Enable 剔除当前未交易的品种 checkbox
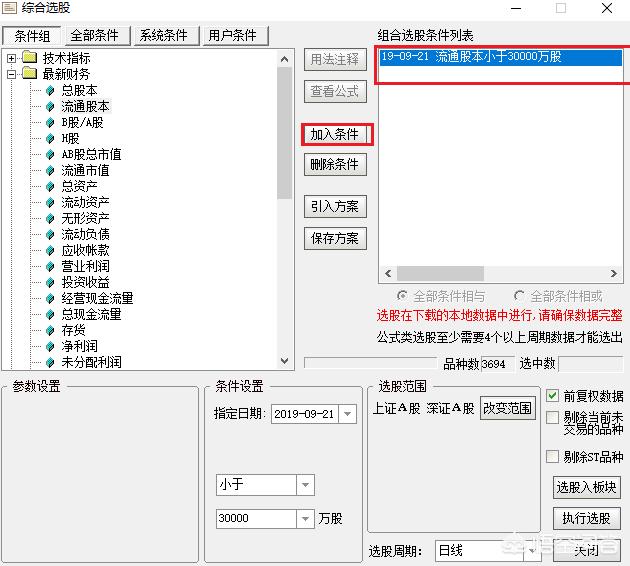 553,418
